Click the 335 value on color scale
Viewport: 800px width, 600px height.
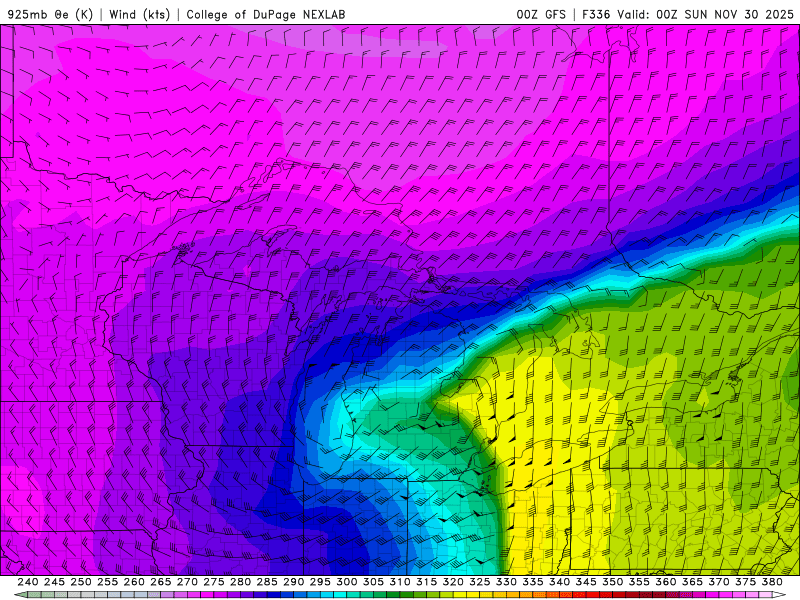533,582
